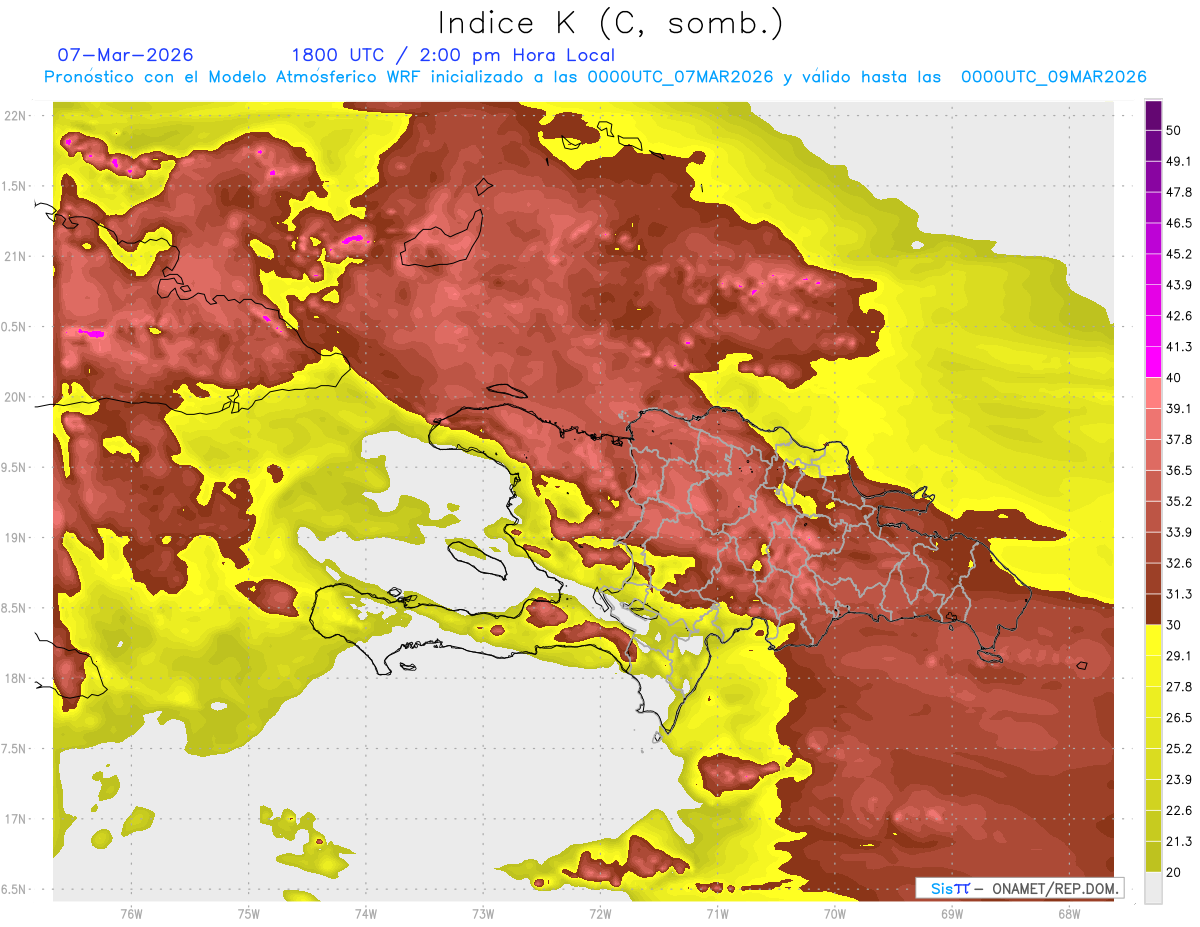The image size is (1200, 927).
Task: Click the "75W" longitude label
Action: pyautogui.click(x=248, y=913)
